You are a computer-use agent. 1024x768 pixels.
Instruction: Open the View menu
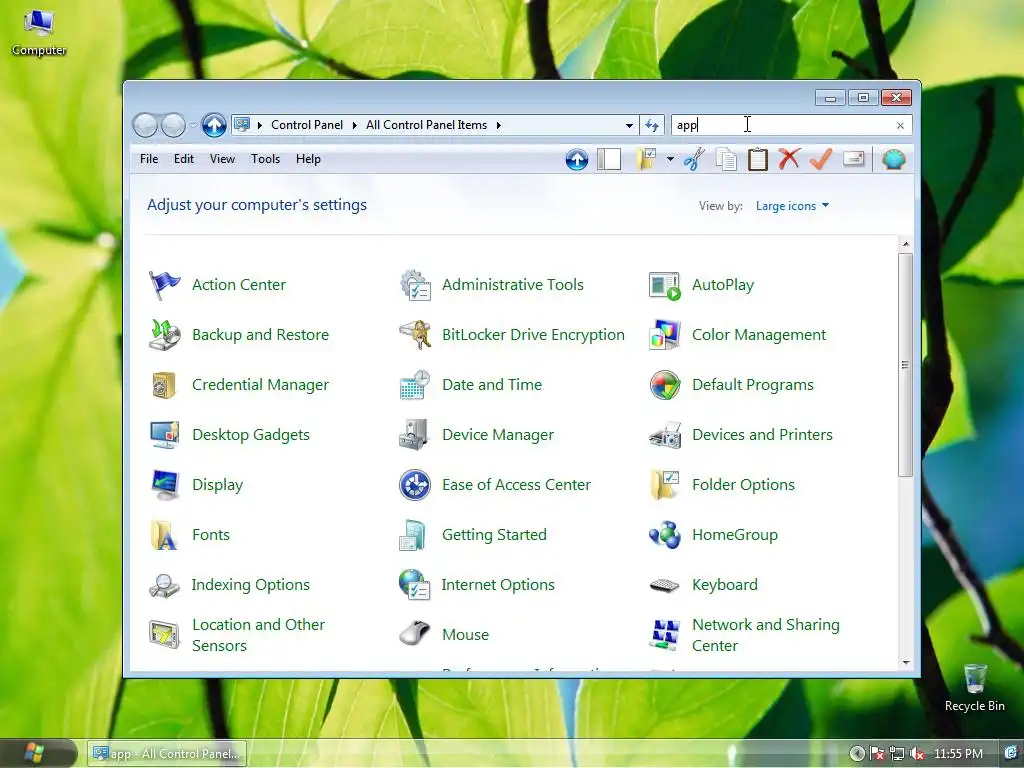pos(222,159)
